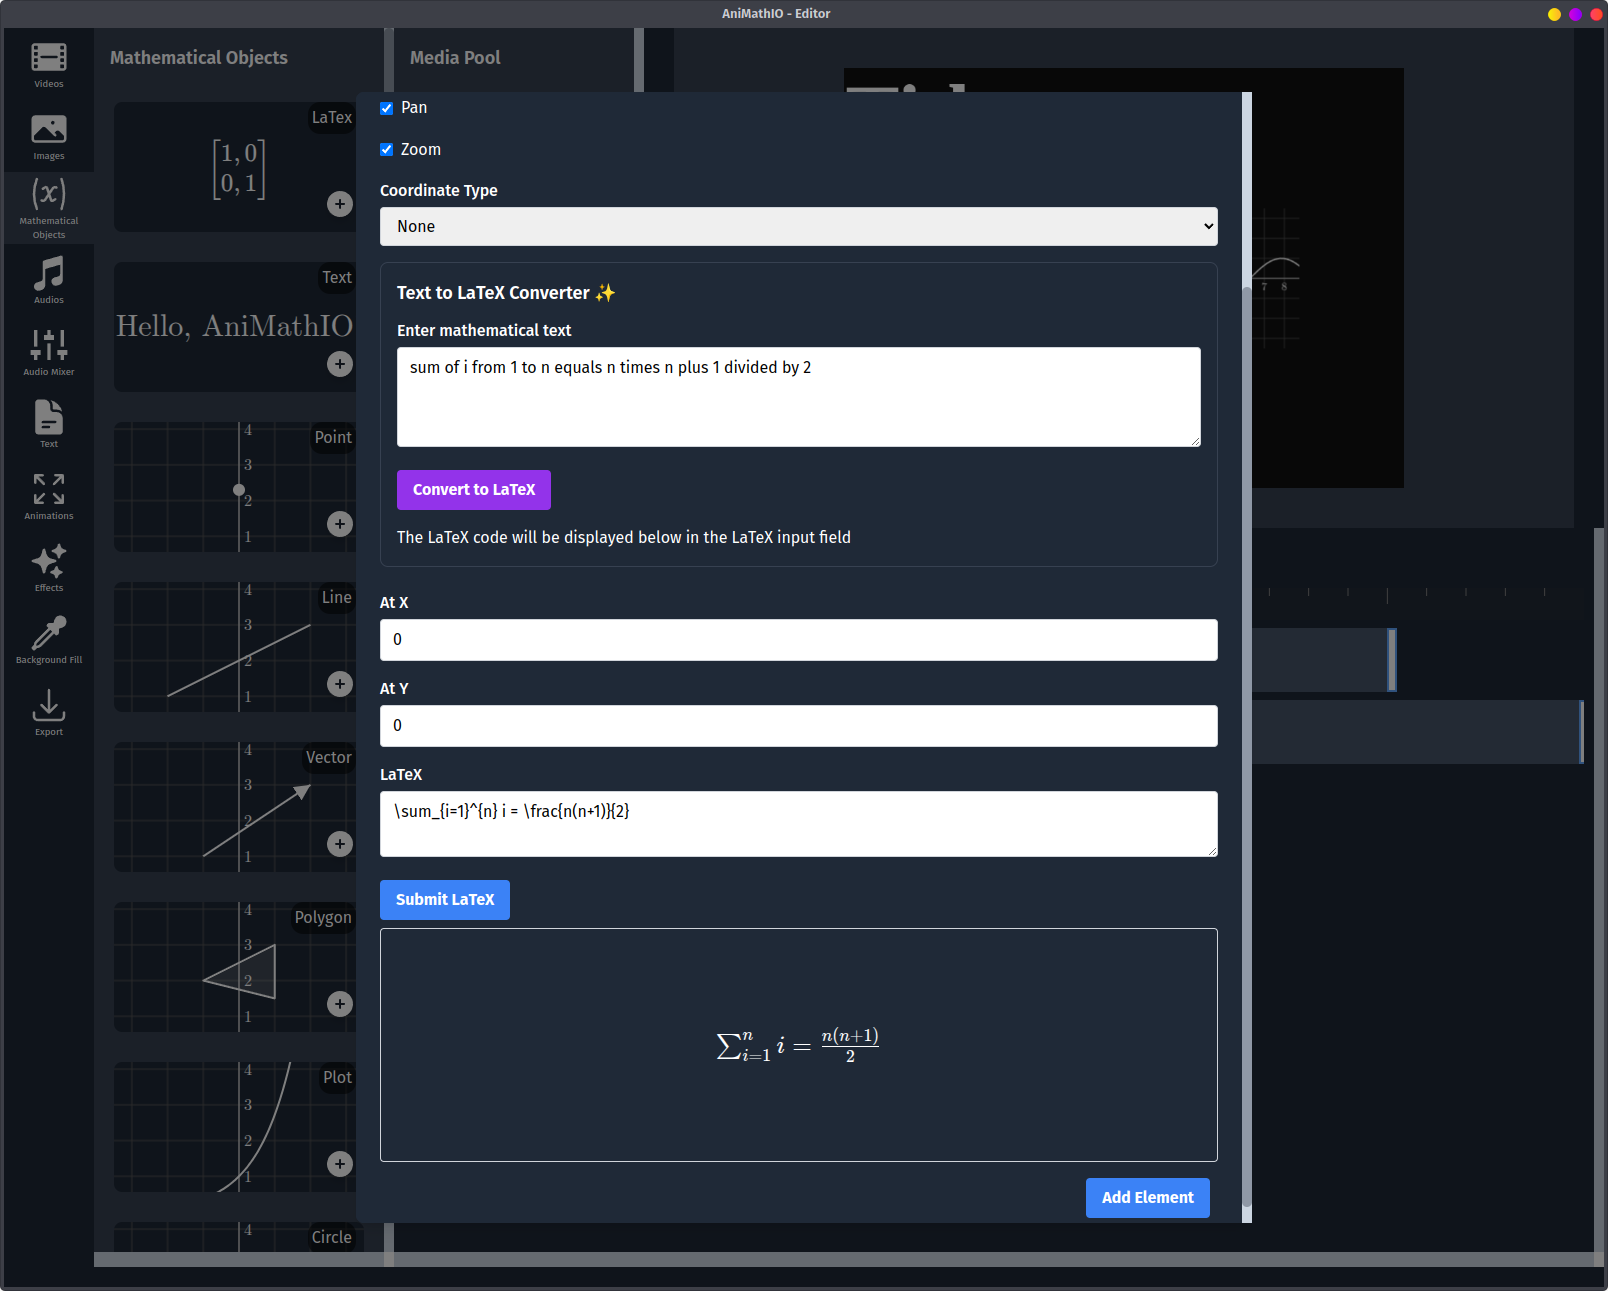Add the Plot object with plus icon

(340, 1164)
